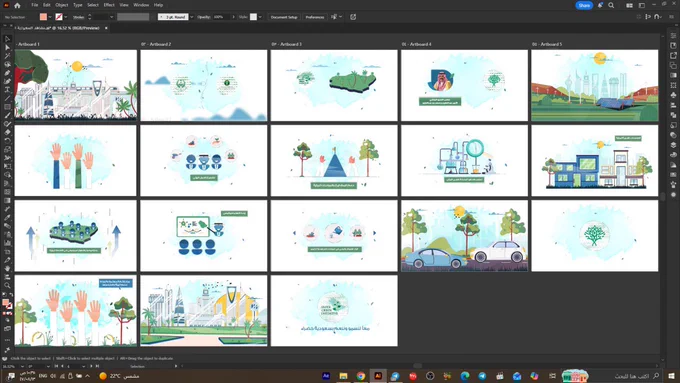Select the Eraser tool
This screenshot has height=383, width=680.
click(7, 132)
